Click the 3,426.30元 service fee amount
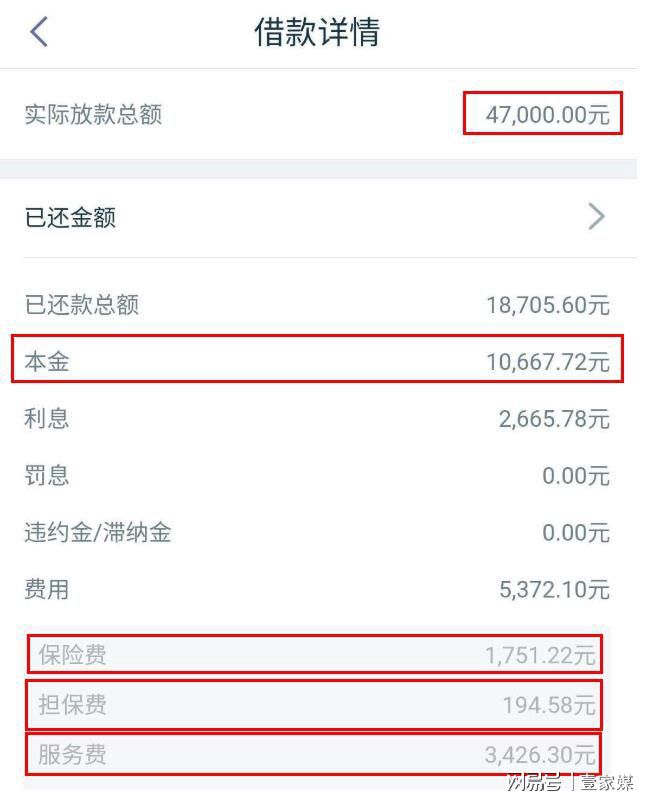This screenshot has height=802, width=652. [x=540, y=755]
